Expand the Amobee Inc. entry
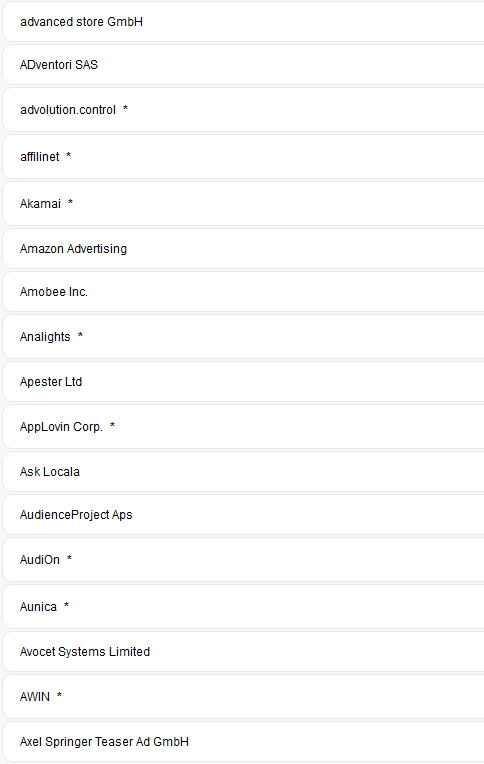The width and height of the screenshot is (484, 764). (244, 291)
